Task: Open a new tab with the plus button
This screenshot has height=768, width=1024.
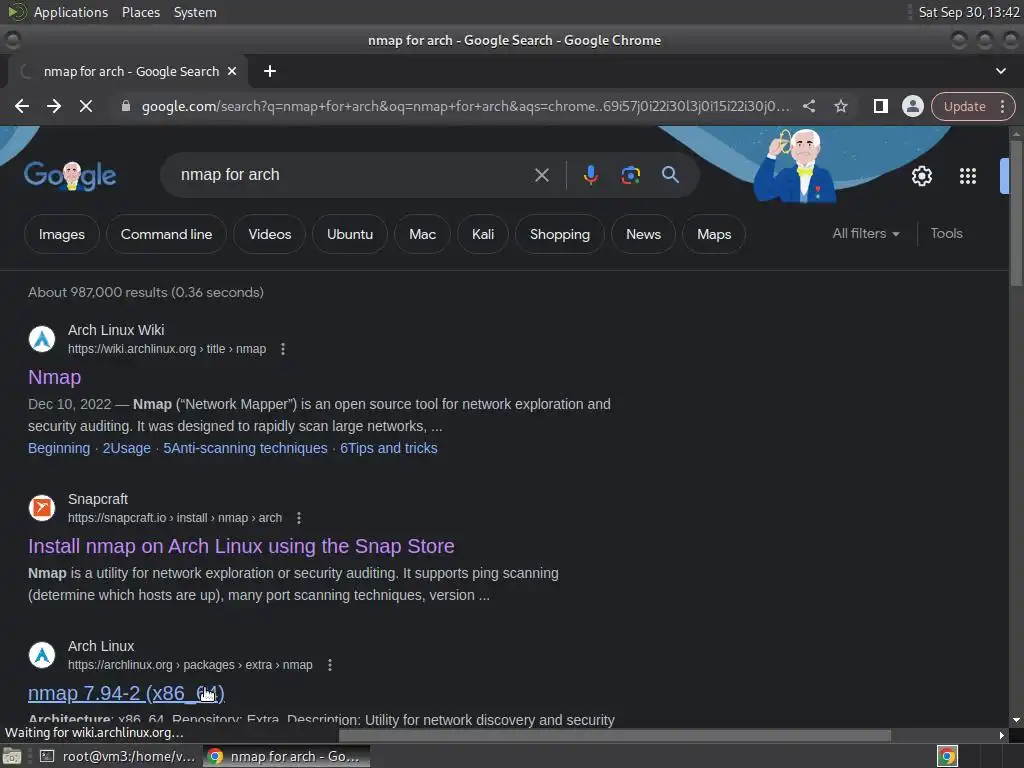Action: (270, 71)
